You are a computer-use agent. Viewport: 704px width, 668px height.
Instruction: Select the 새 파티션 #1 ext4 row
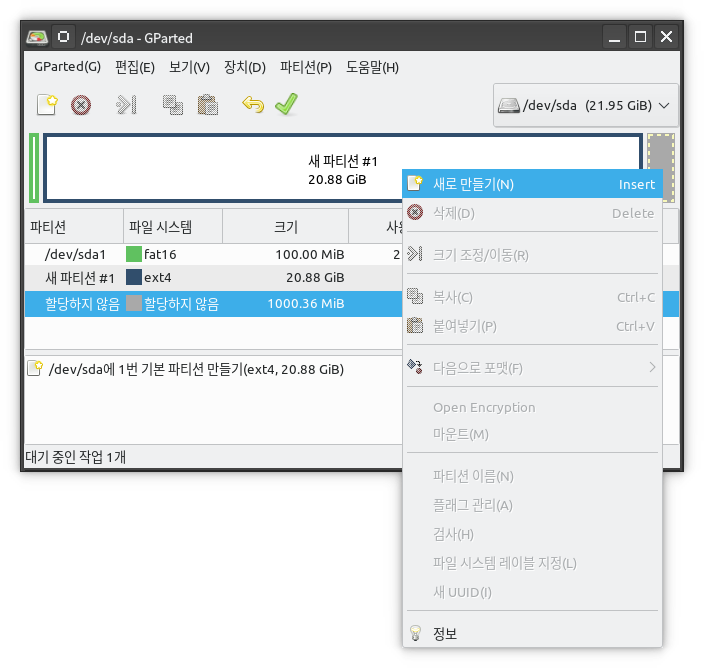click(x=213, y=277)
